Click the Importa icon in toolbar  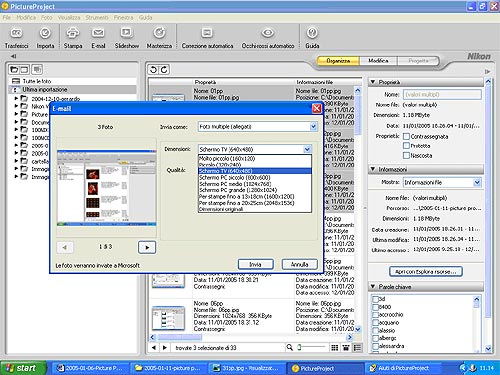pyautogui.click(x=45, y=38)
